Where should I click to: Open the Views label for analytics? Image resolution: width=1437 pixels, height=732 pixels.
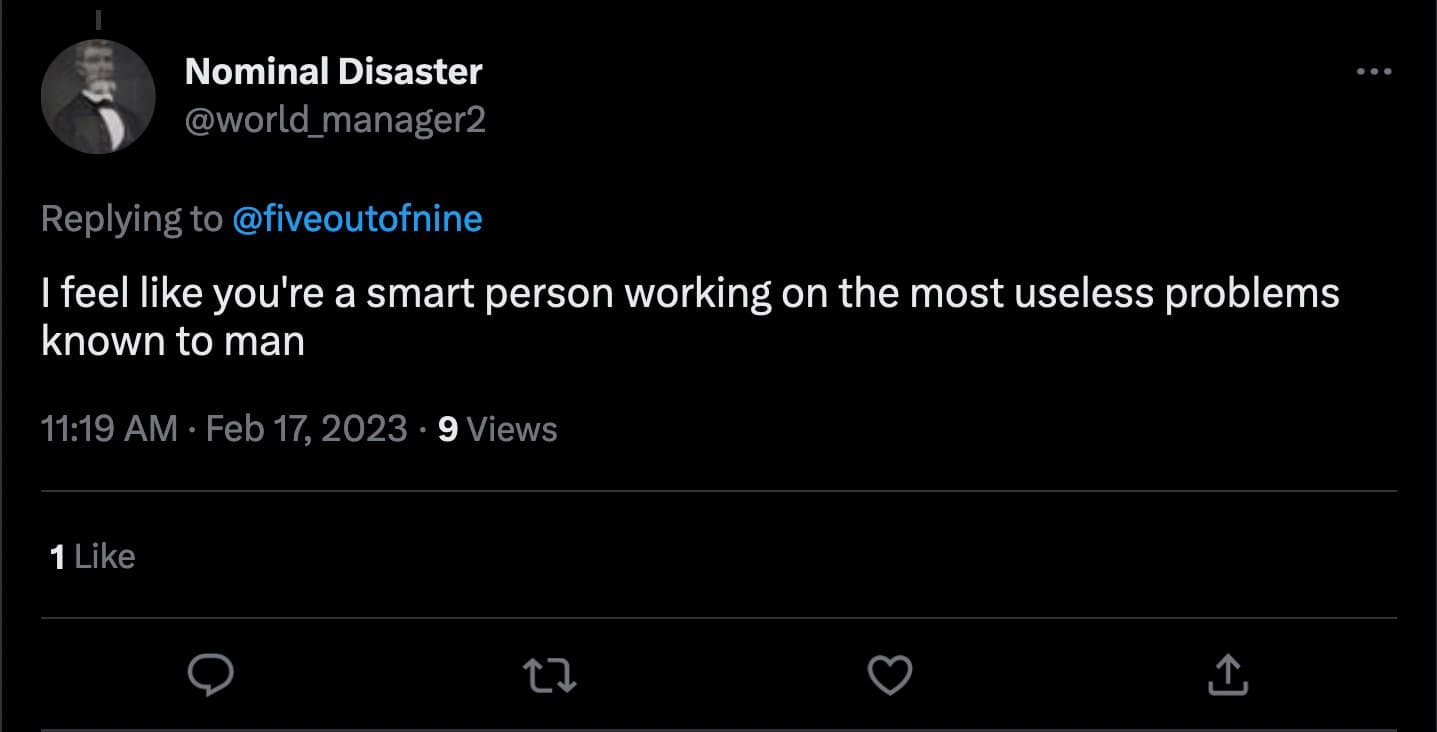[512, 429]
